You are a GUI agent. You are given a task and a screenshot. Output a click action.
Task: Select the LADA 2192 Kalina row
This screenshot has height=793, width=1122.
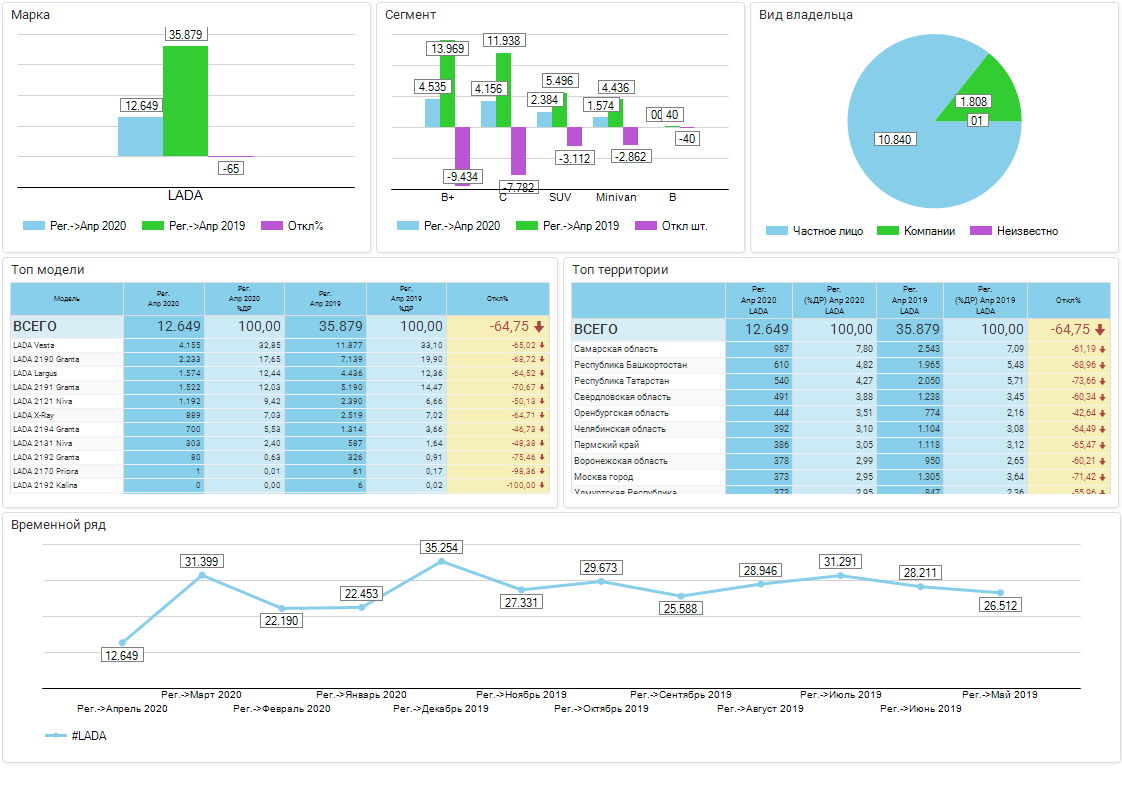click(x=280, y=485)
